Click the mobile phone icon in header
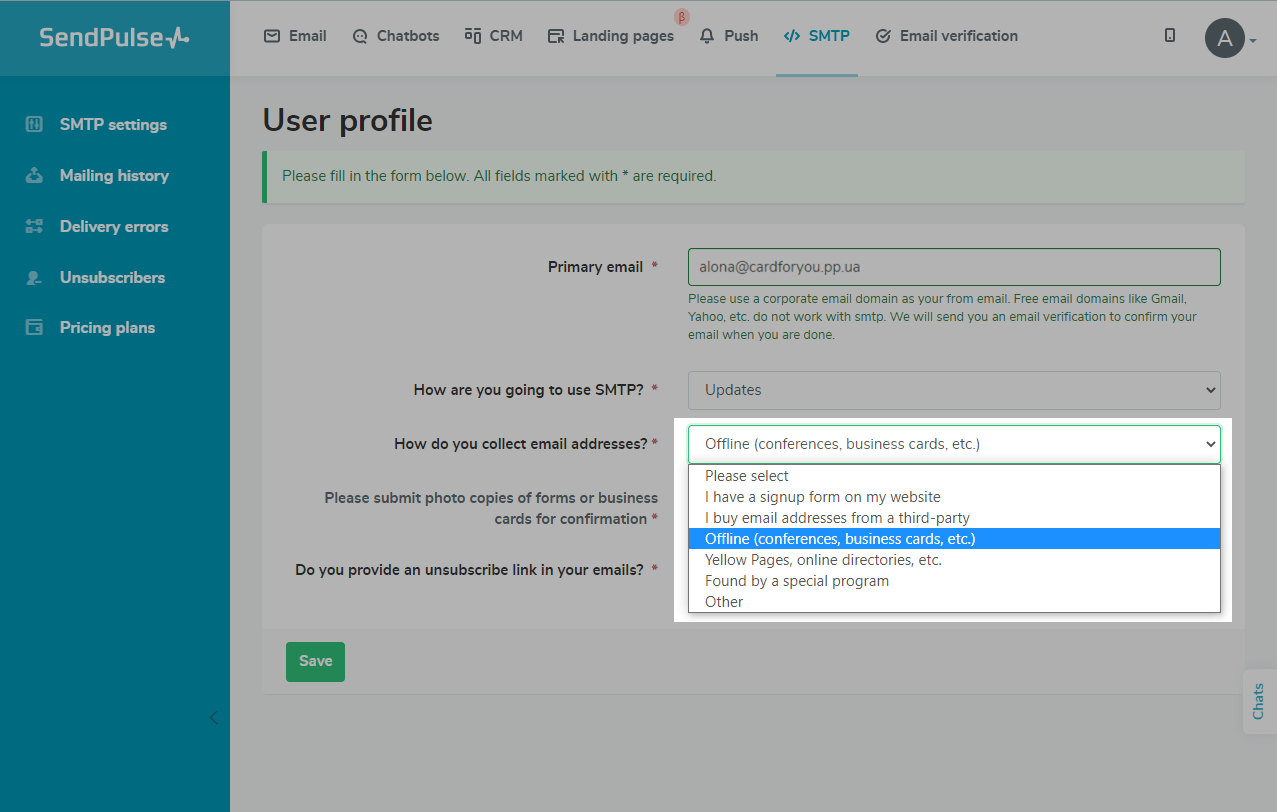 point(1170,35)
